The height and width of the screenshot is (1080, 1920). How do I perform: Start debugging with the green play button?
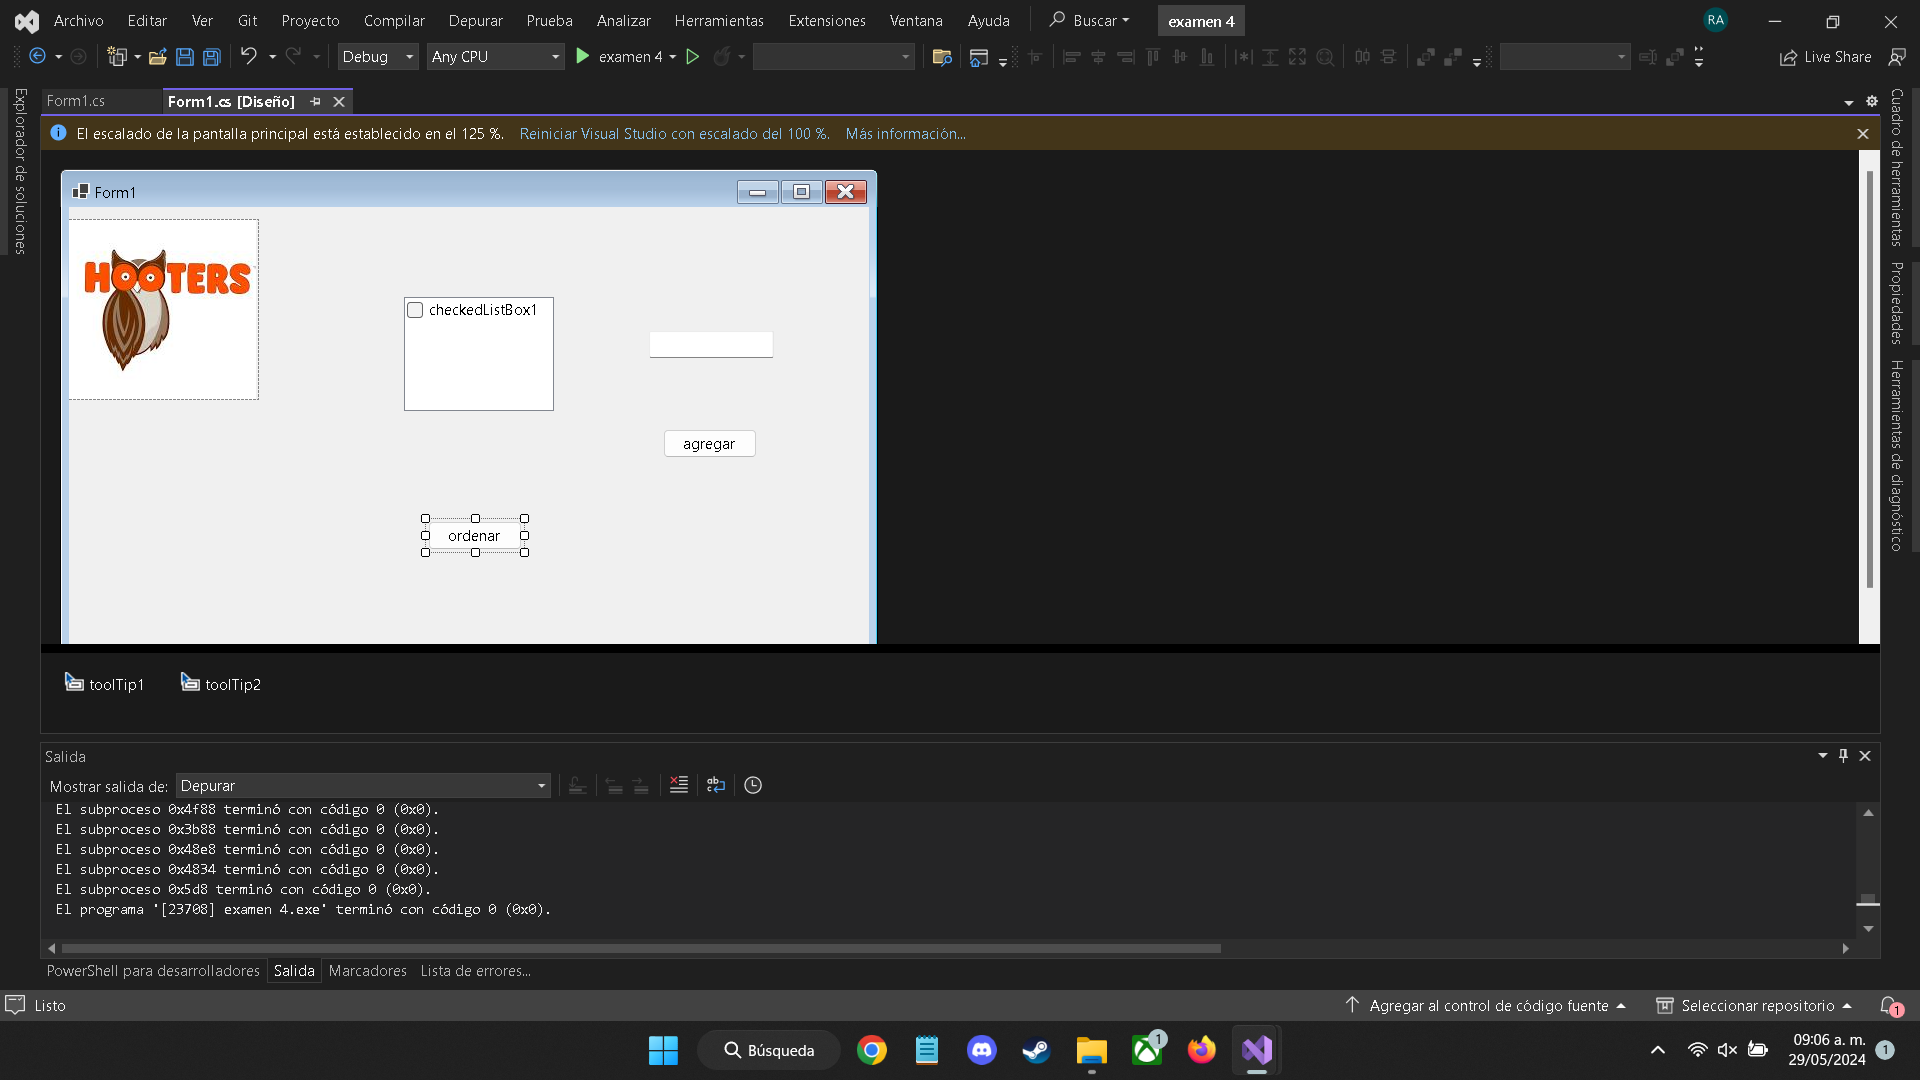click(x=583, y=57)
